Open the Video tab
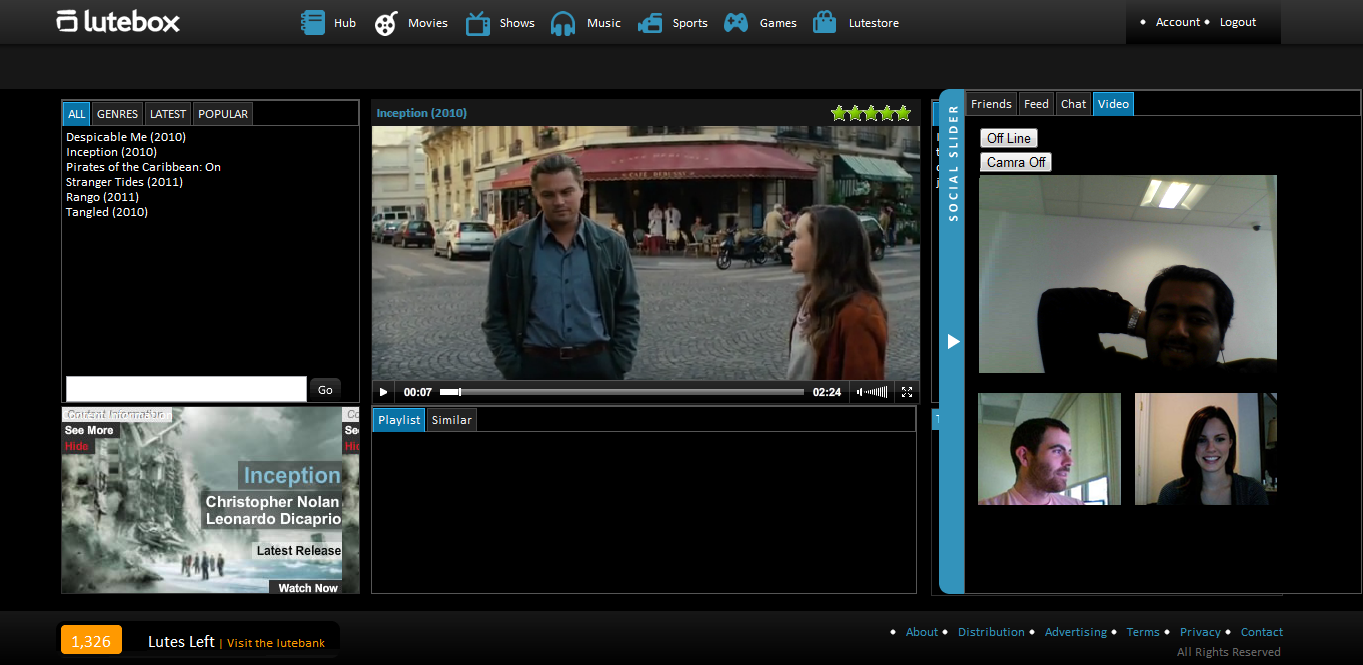Viewport: 1363px width, 665px height. 1113,104
